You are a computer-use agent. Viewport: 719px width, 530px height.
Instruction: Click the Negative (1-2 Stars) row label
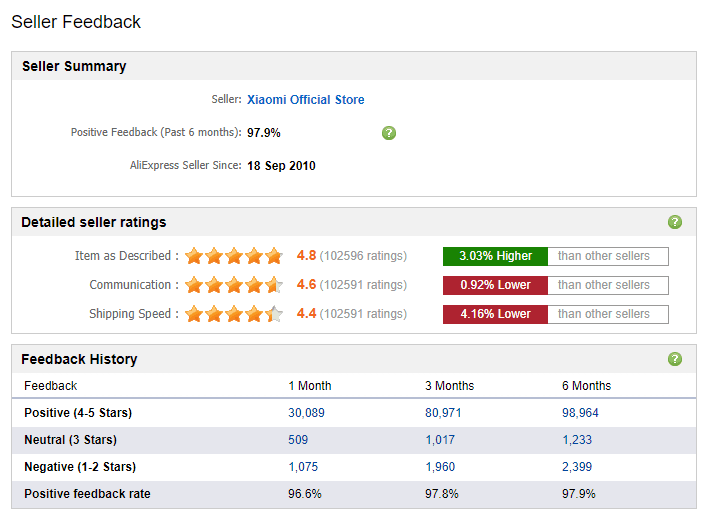click(x=80, y=467)
